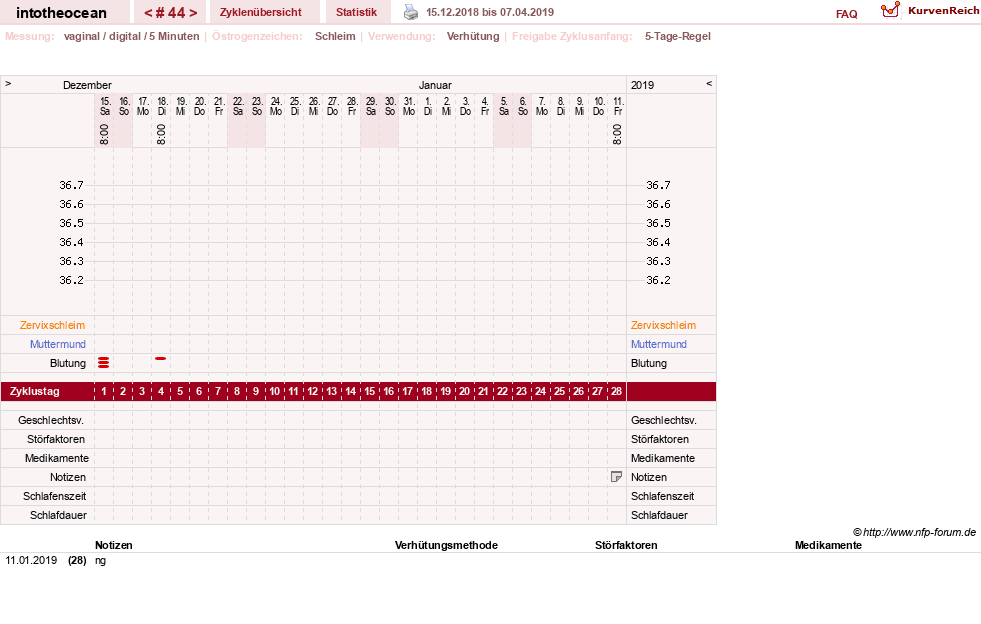Click the date header 24. Mo
The height and width of the screenshot is (624, 981).
tap(276, 106)
